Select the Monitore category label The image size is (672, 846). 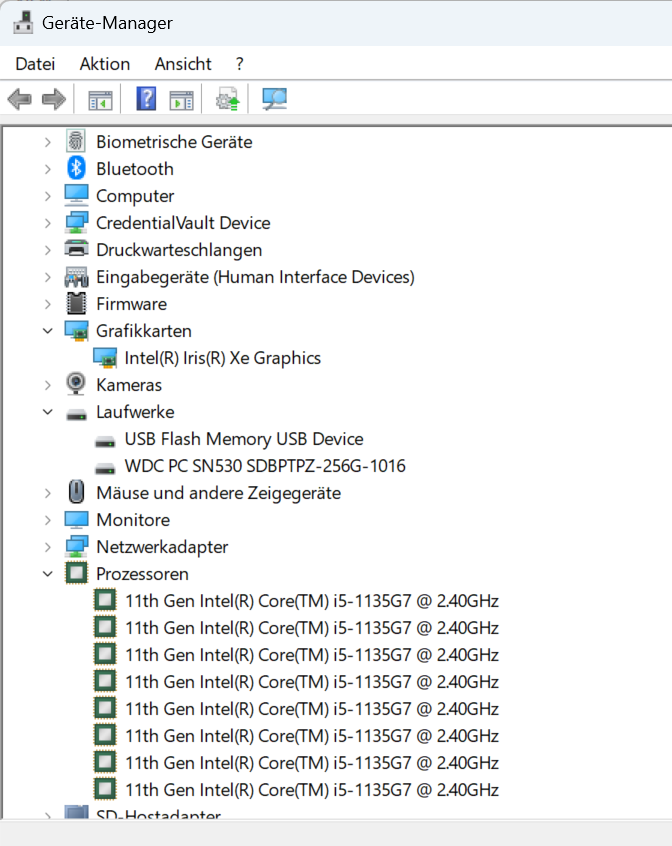click(x=133, y=520)
